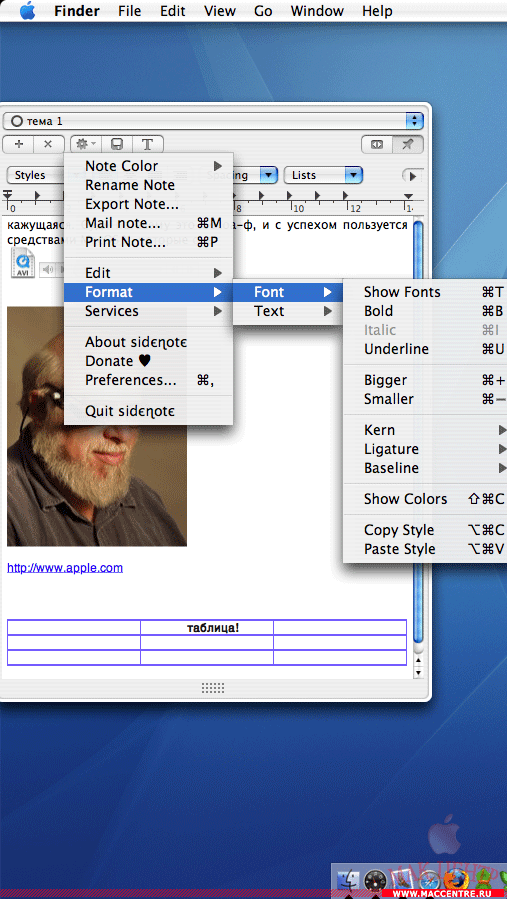Click the 'таблица!' table cell
This screenshot has height=899, width=507.
(207, 627)
